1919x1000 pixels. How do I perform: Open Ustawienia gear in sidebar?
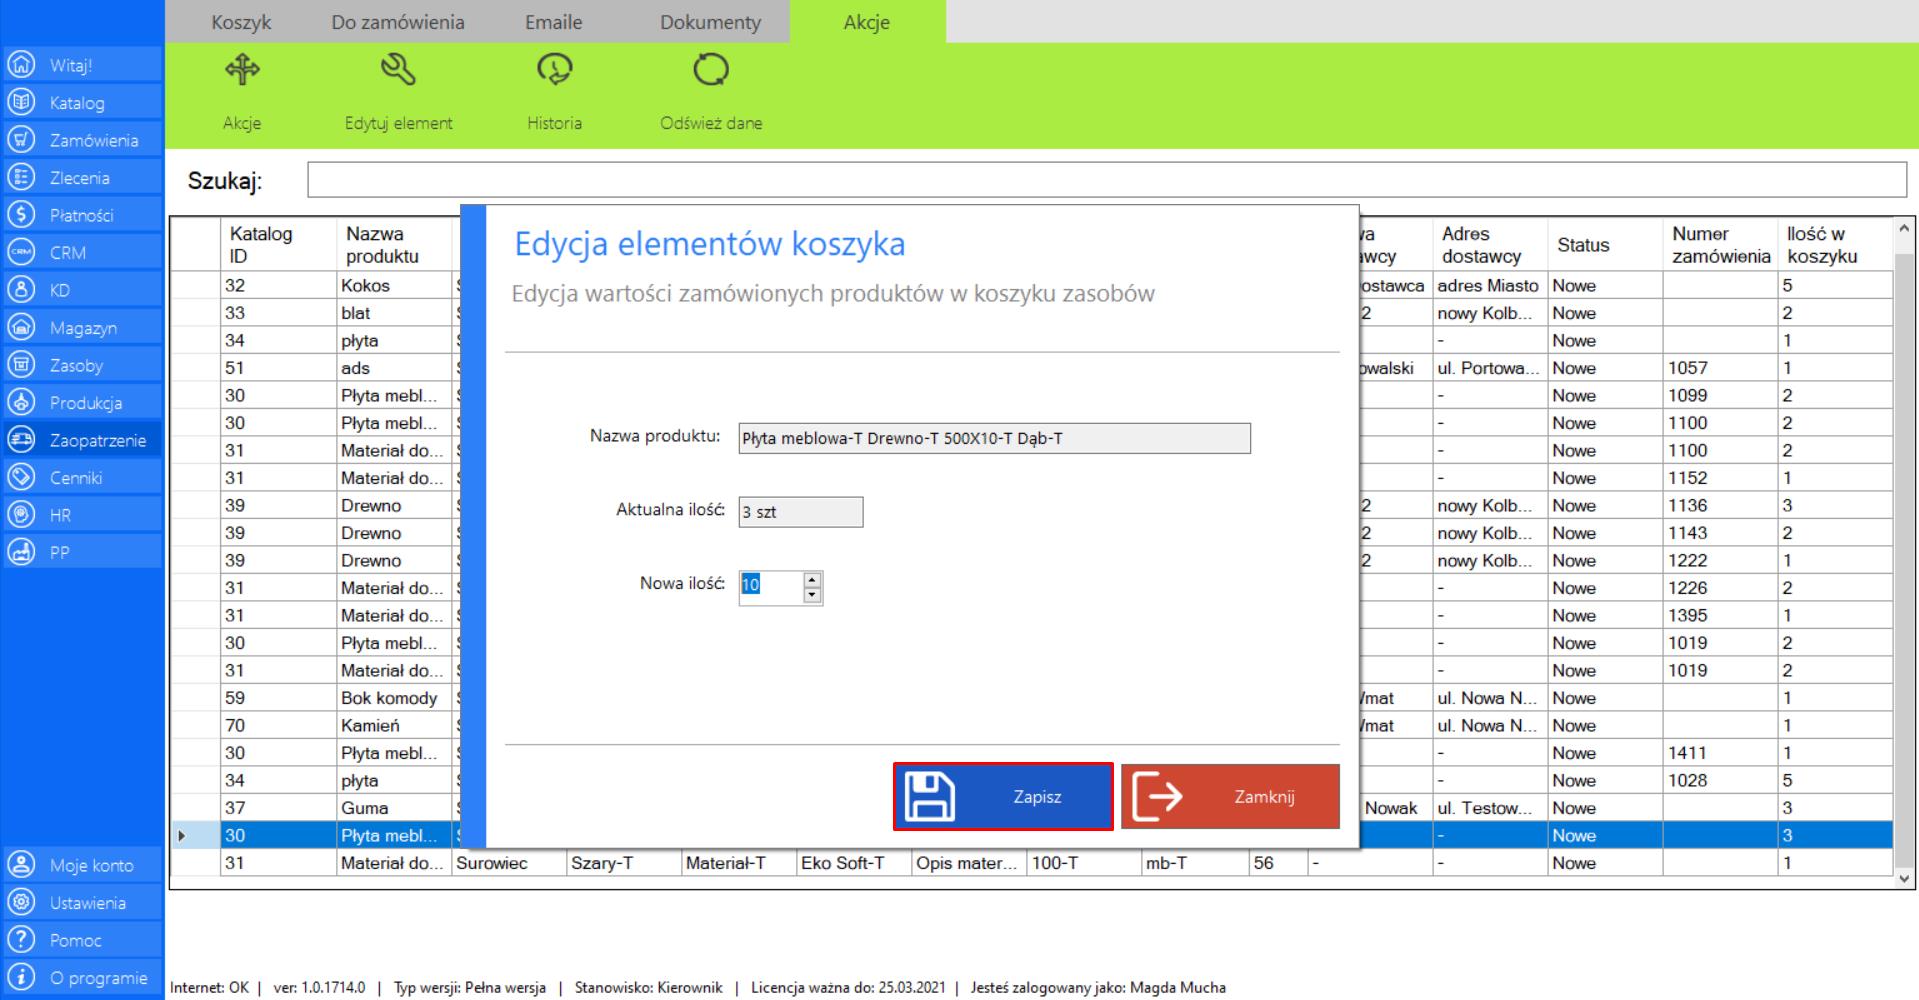tap(22, 903)
